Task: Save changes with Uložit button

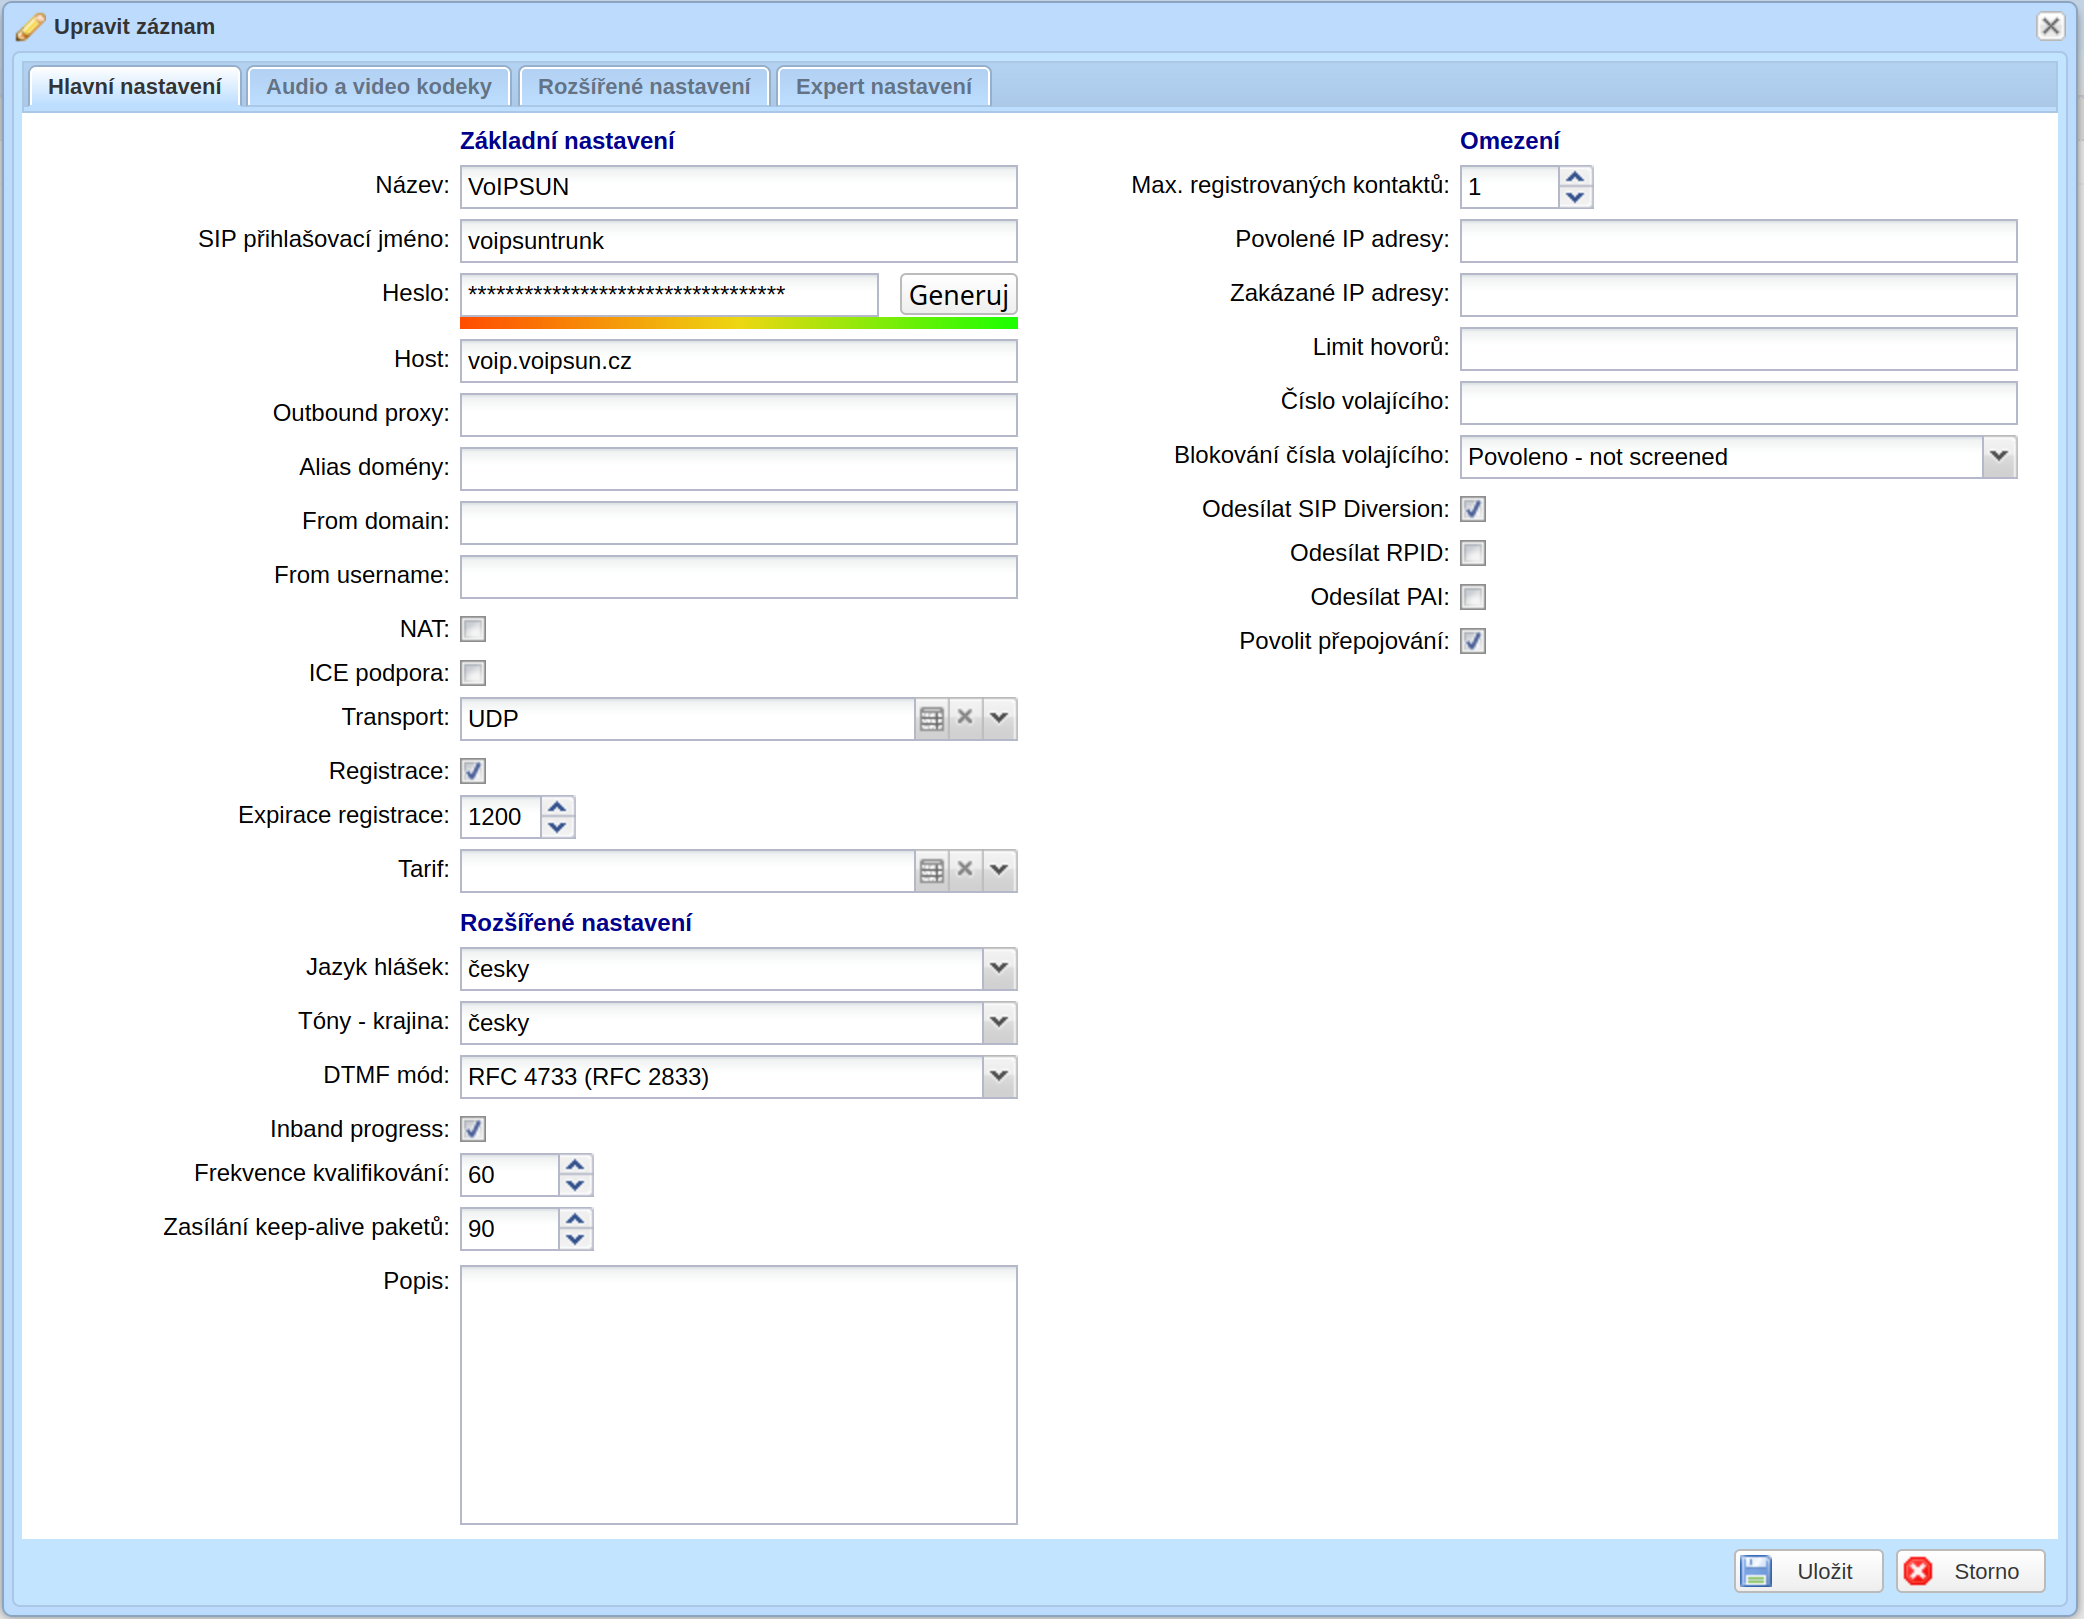Action: click(x=1808, y=1571)
